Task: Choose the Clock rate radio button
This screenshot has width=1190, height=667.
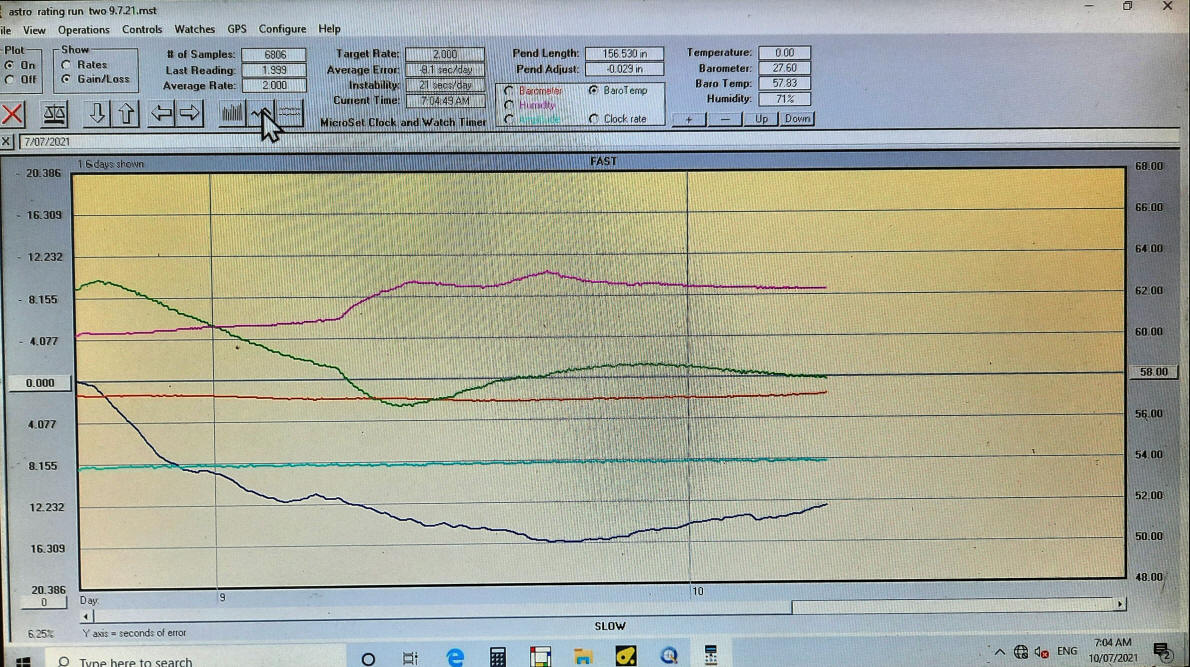Action: pyautogui.click(x=595, y=119)
